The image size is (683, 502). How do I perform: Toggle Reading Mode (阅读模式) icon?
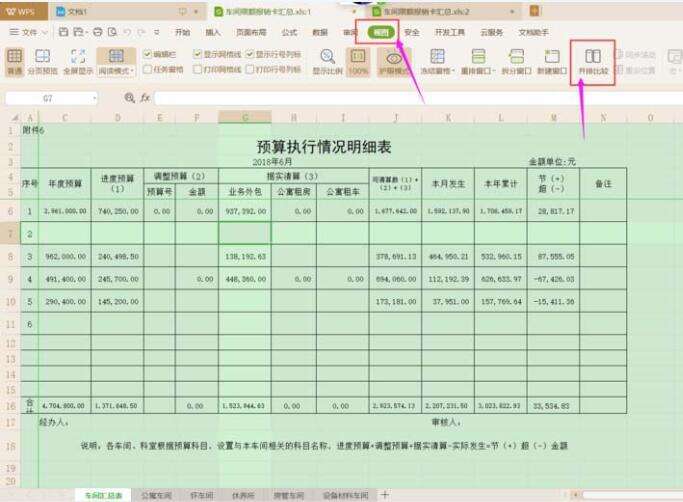(116, 56)
